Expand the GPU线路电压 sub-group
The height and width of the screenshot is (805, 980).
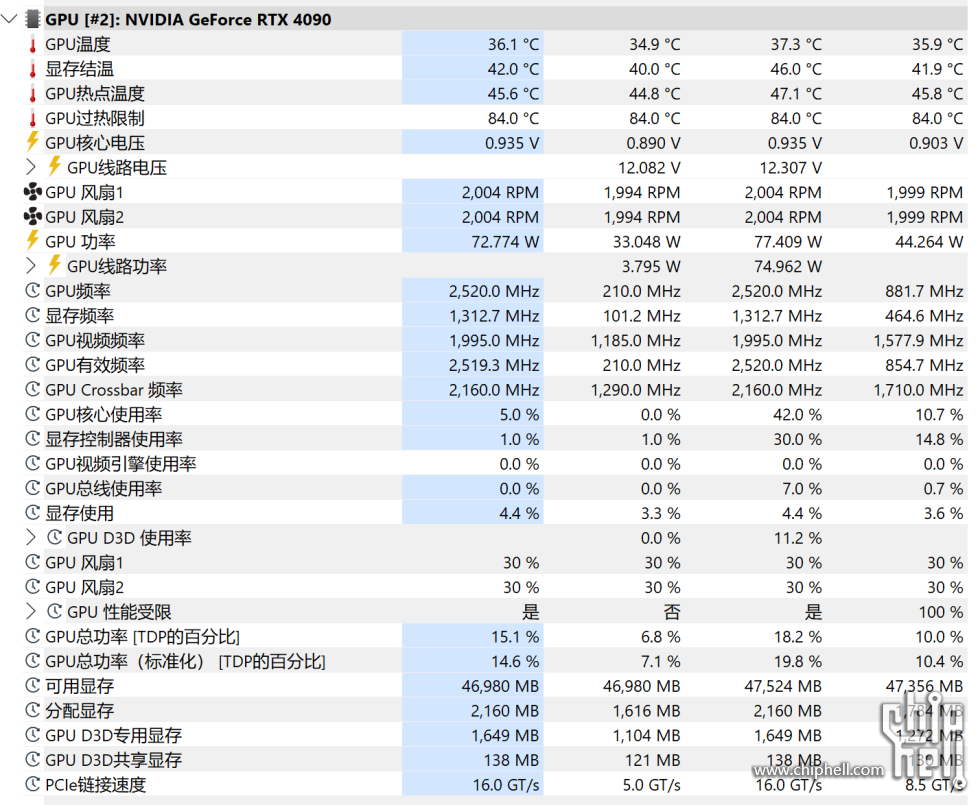[31, 167]
